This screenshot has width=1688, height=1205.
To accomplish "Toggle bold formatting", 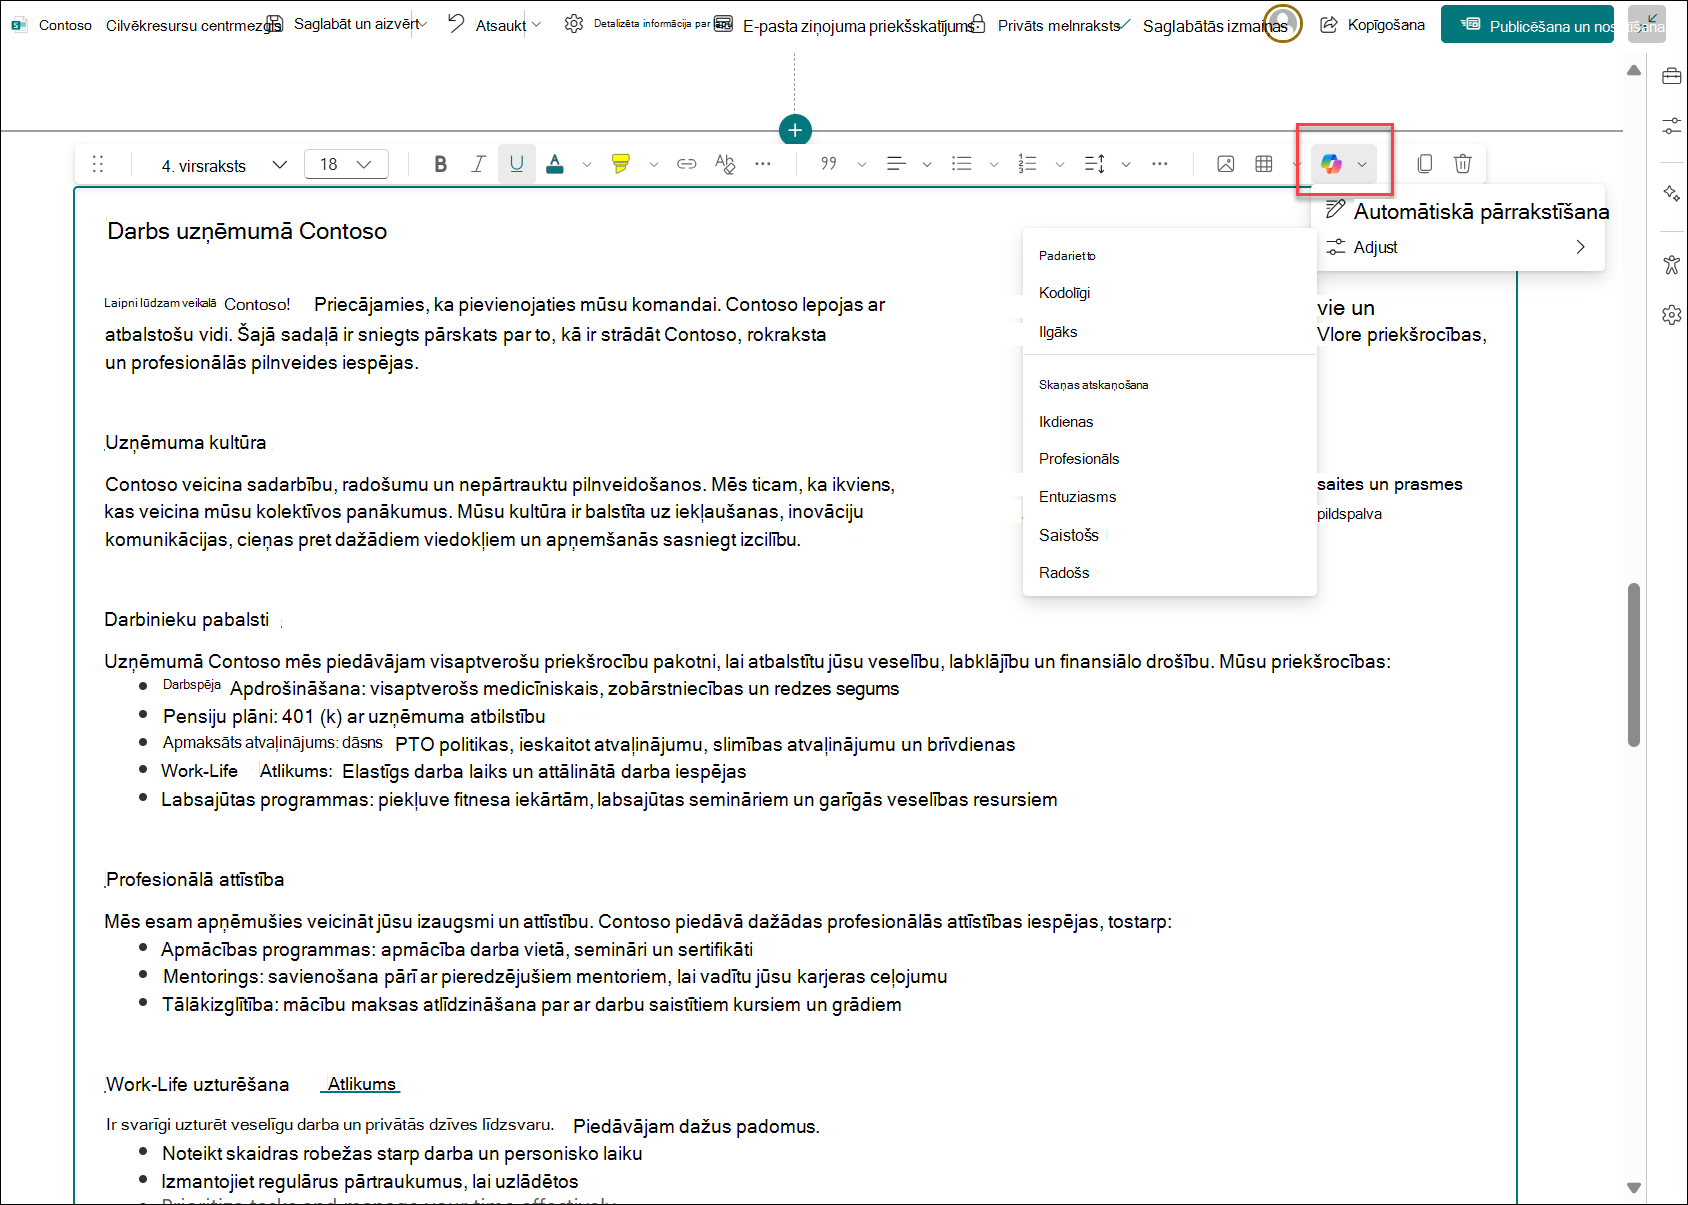I will (440, 164).
